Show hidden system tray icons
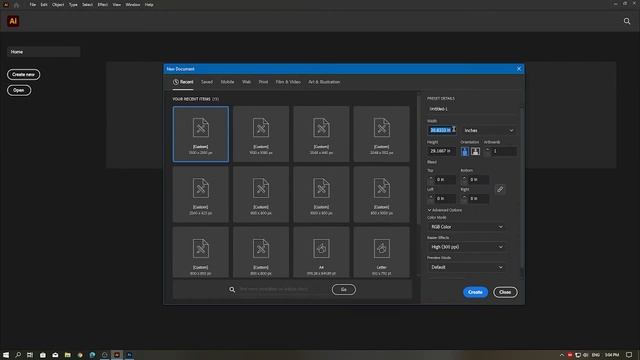Image resolution: width=640 pixels, height=360 pixels. [x=562, y=355]
